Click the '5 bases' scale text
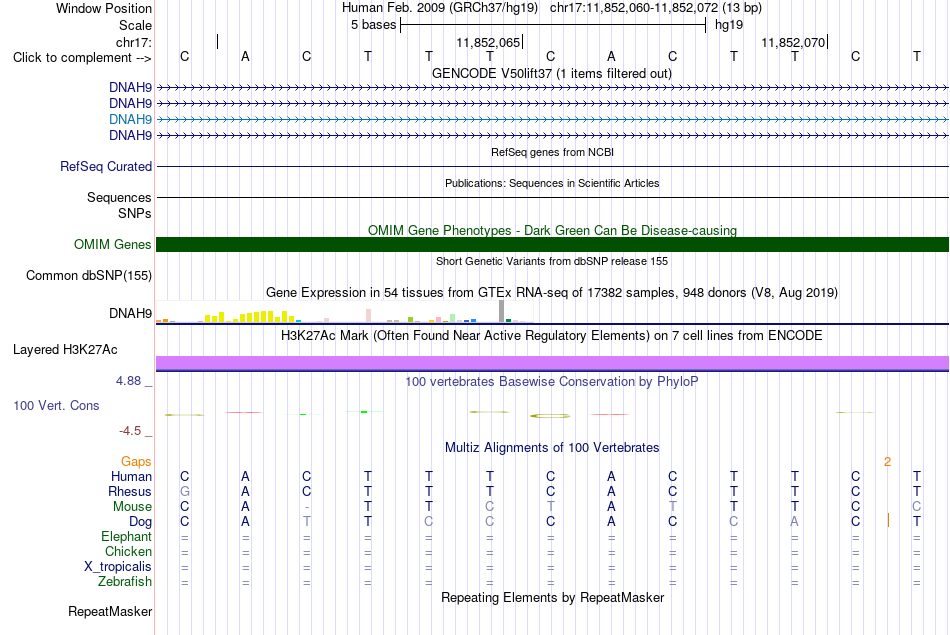The width and height of the screenshot is (950, 635). pos(373,25)
